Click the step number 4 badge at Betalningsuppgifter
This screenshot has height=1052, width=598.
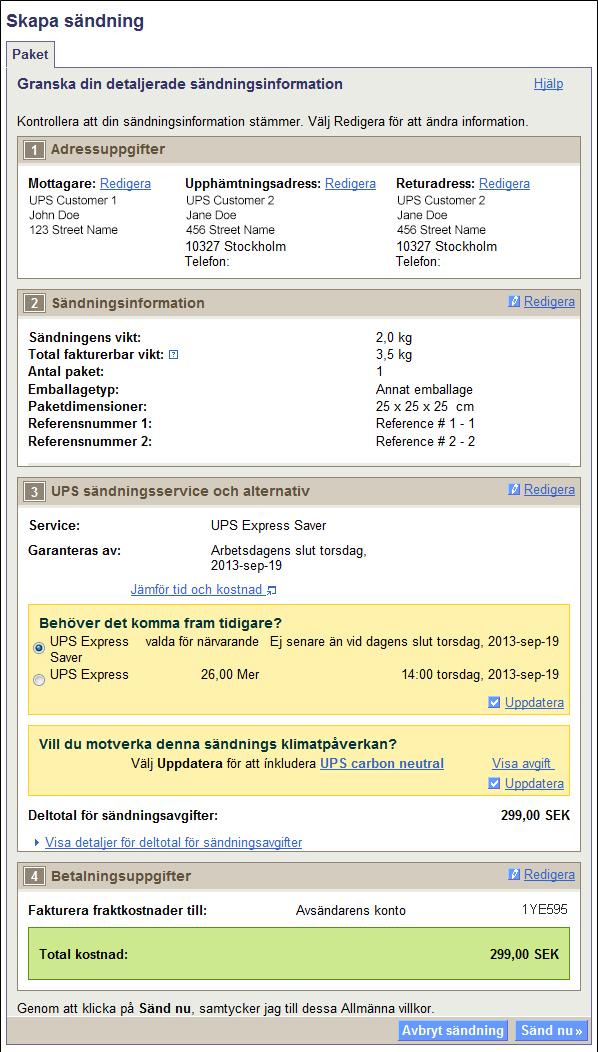tap(32, 876)
